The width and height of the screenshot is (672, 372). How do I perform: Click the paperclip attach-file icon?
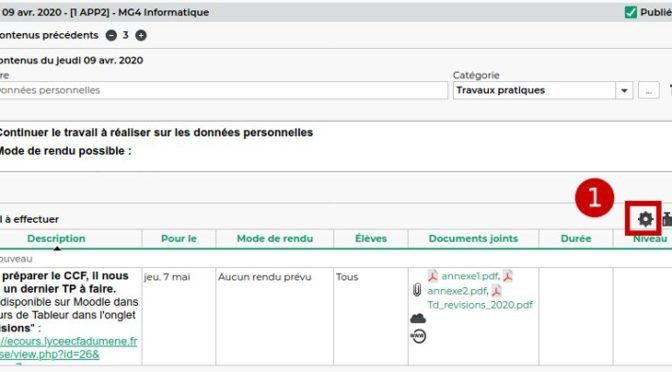coord(417,290)
